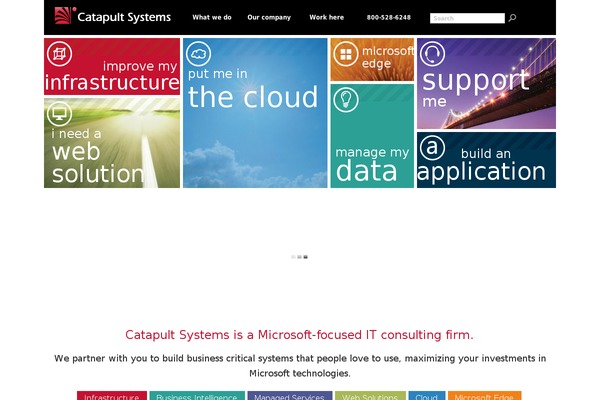Click into the Search input field
The image size is (600, 400).
(x=467, y=18)
